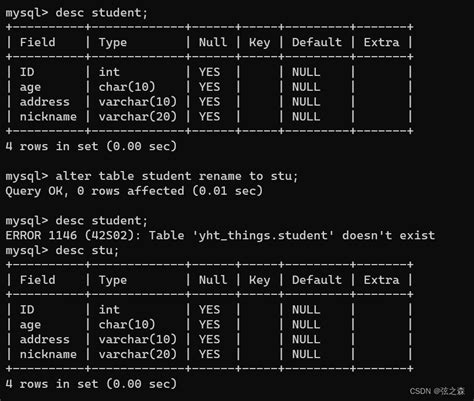Click 'address' field in the second table

pos(45,339)
